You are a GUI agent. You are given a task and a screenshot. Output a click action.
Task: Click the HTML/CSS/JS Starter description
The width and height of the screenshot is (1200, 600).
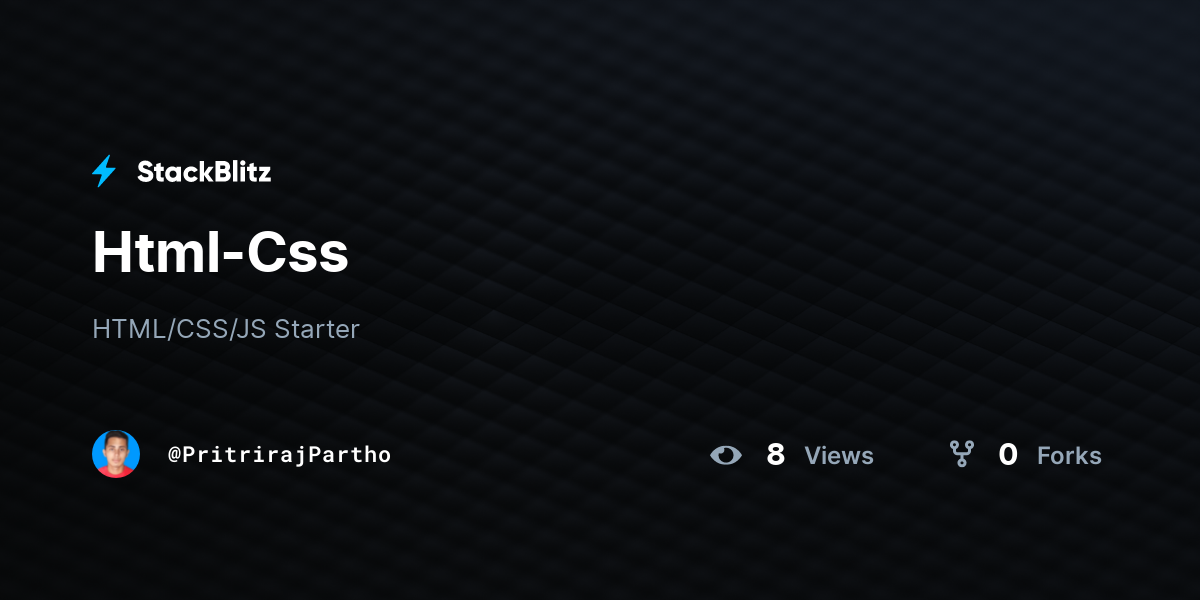point(226,329)
